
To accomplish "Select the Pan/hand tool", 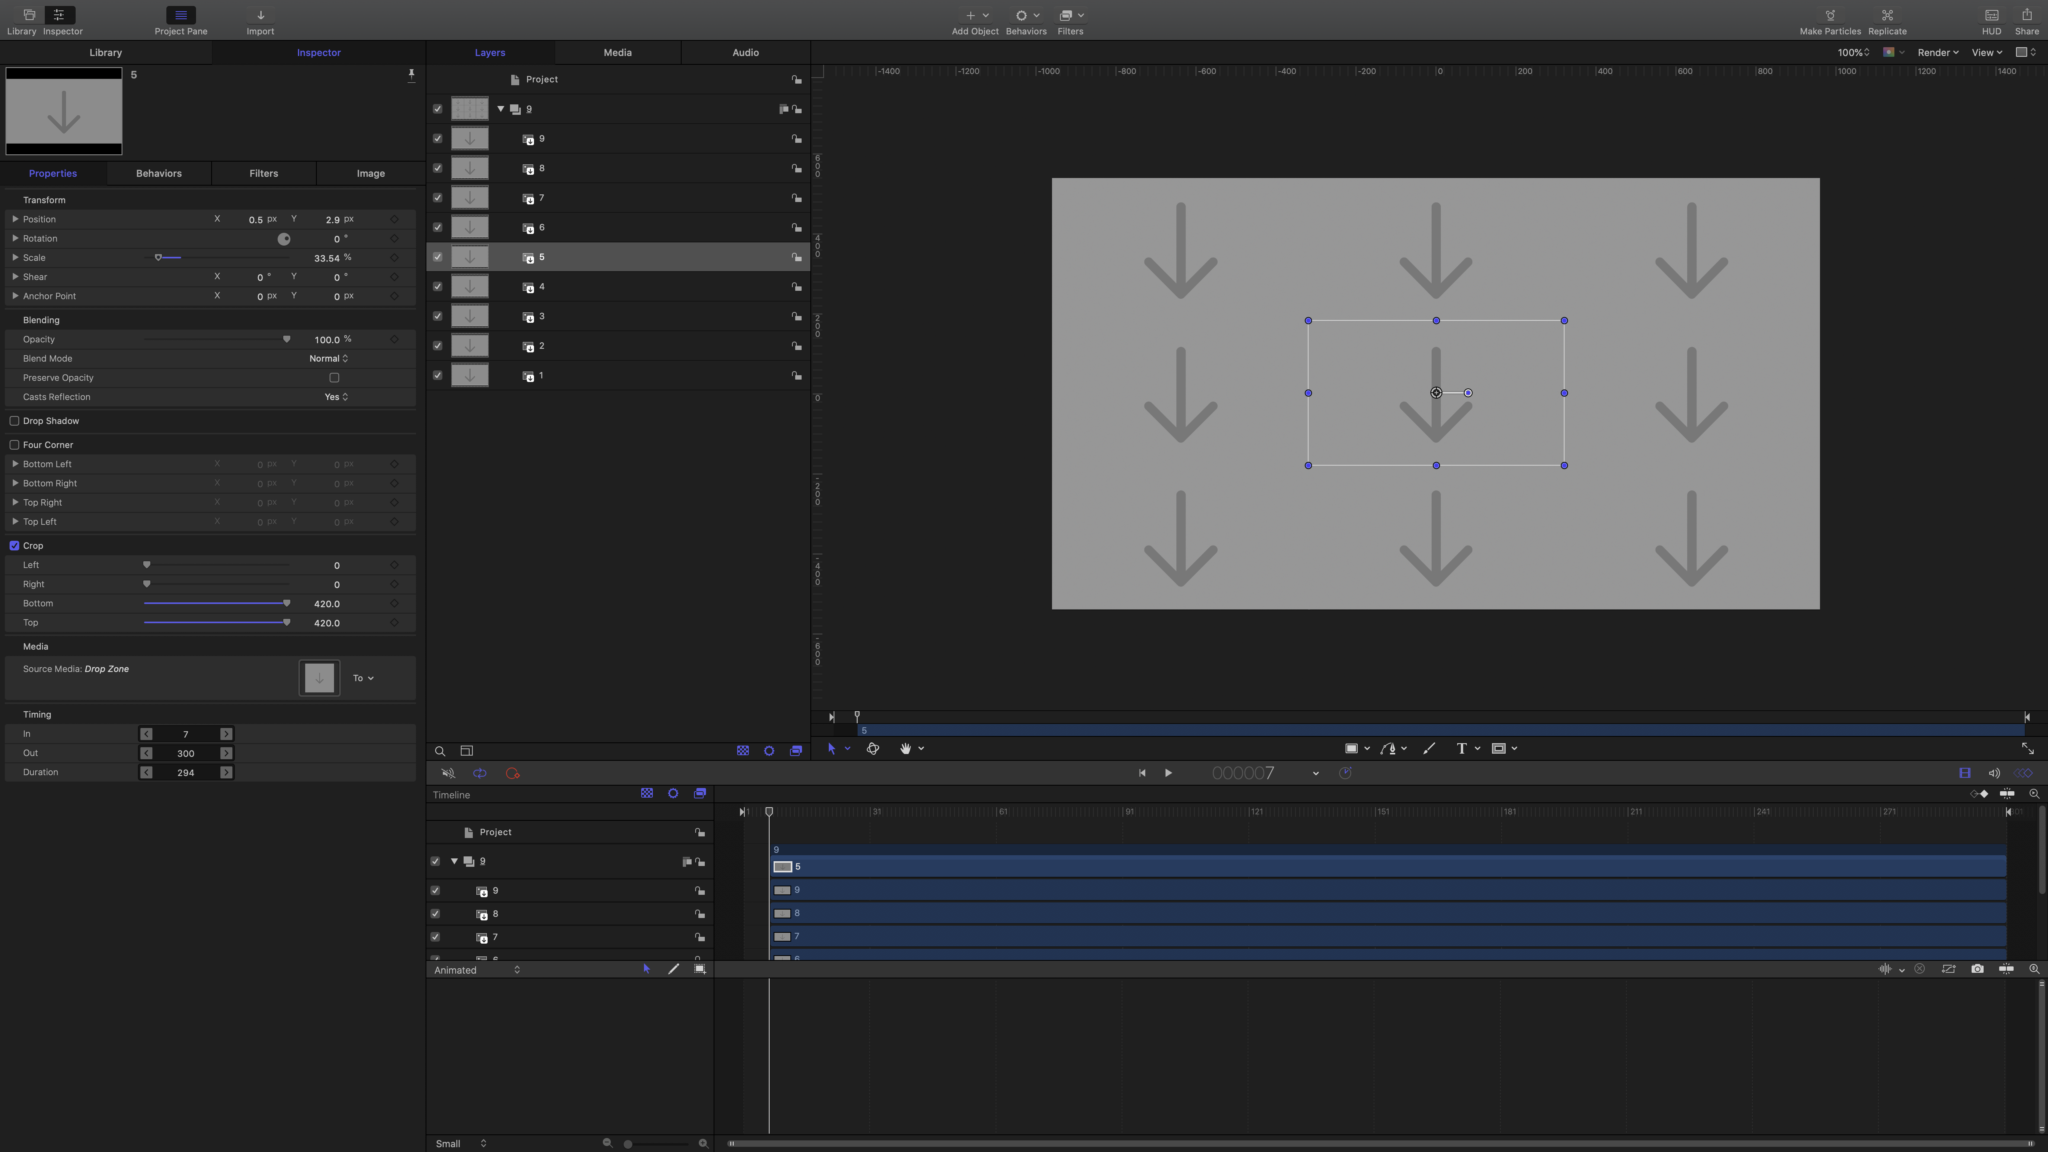I will 905,748.
